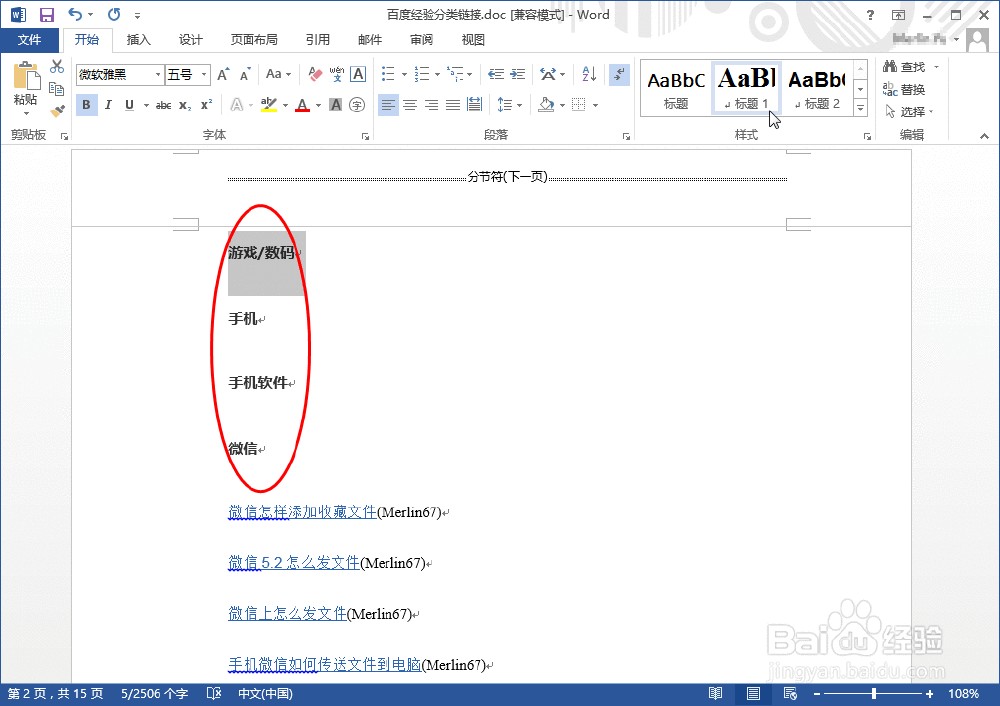Open link 微信上怎么发文件
This screenshot has width=1000, height=706.
coord(287,614)
